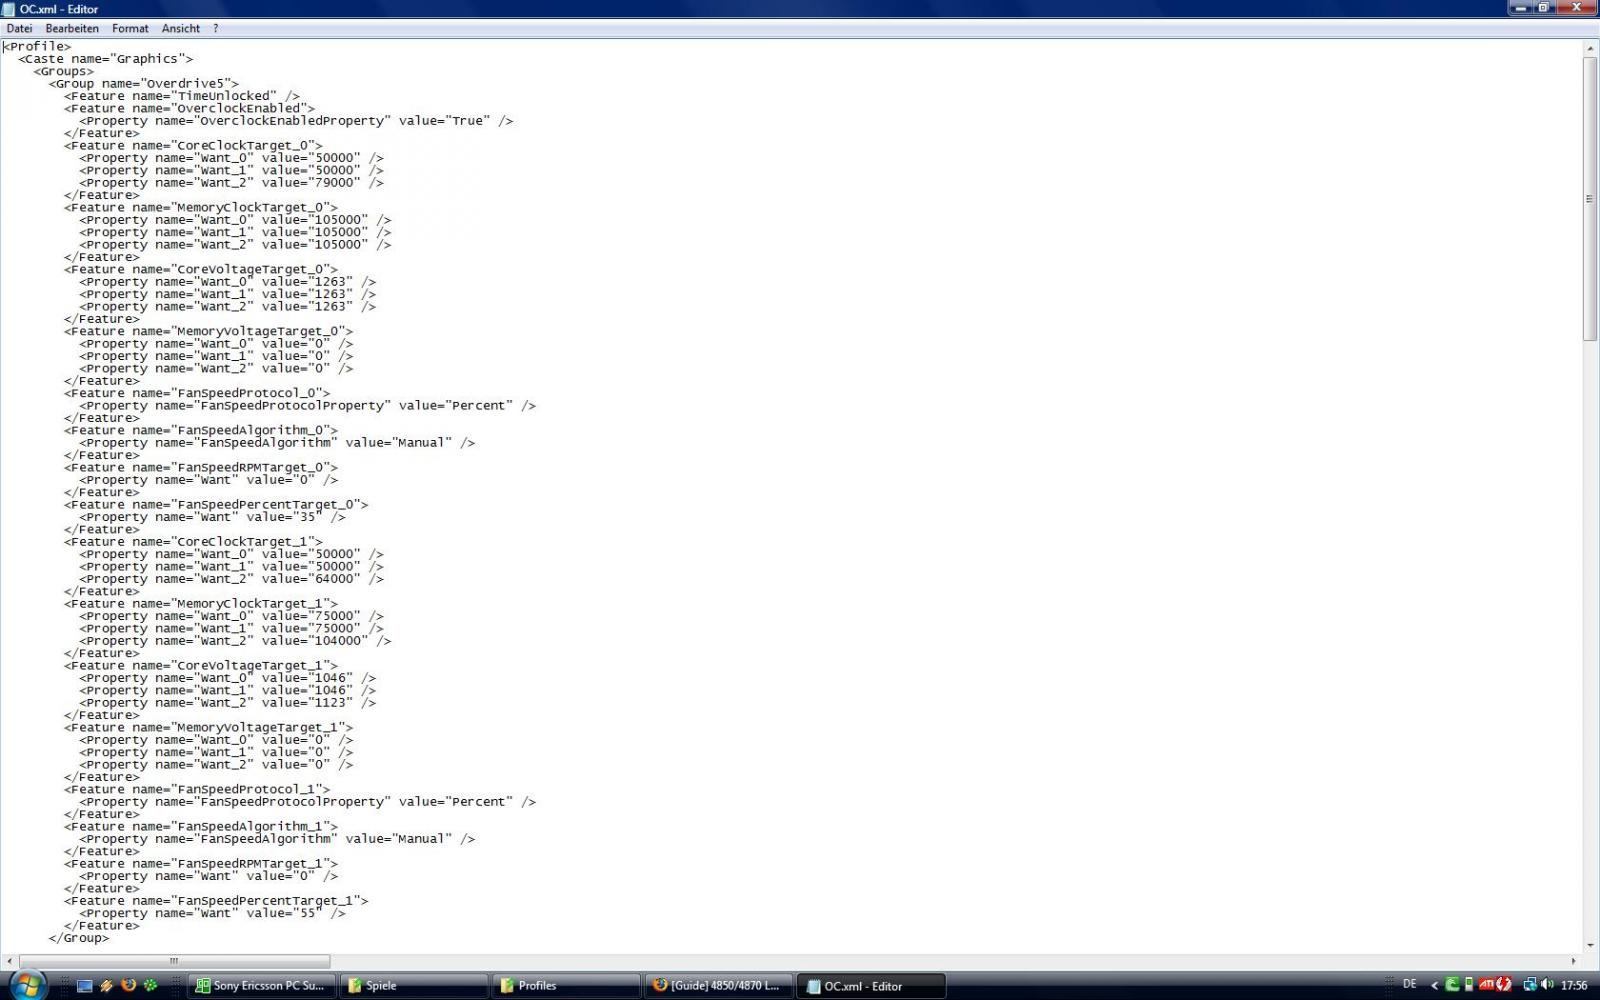Viewport: 1600px width, 1000px height.
Task: Click the vertical scrollbar up arrow
Action: pyautogui.click(x=1590, y=48)
